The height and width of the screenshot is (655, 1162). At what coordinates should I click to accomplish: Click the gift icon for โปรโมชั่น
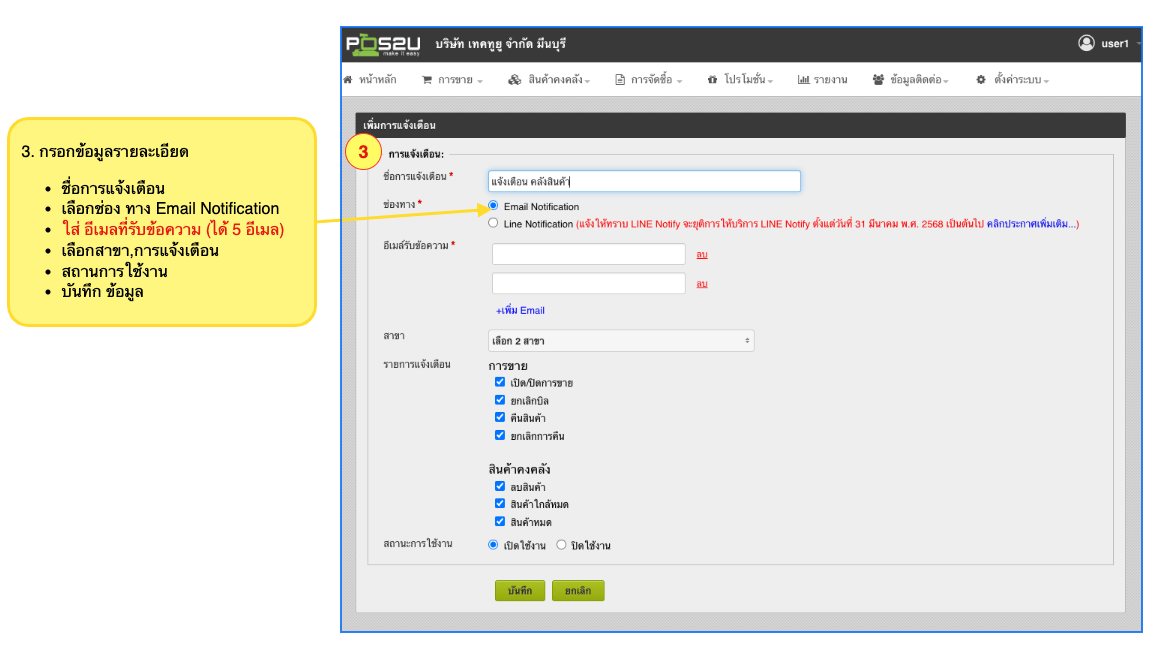coord(712,79)
